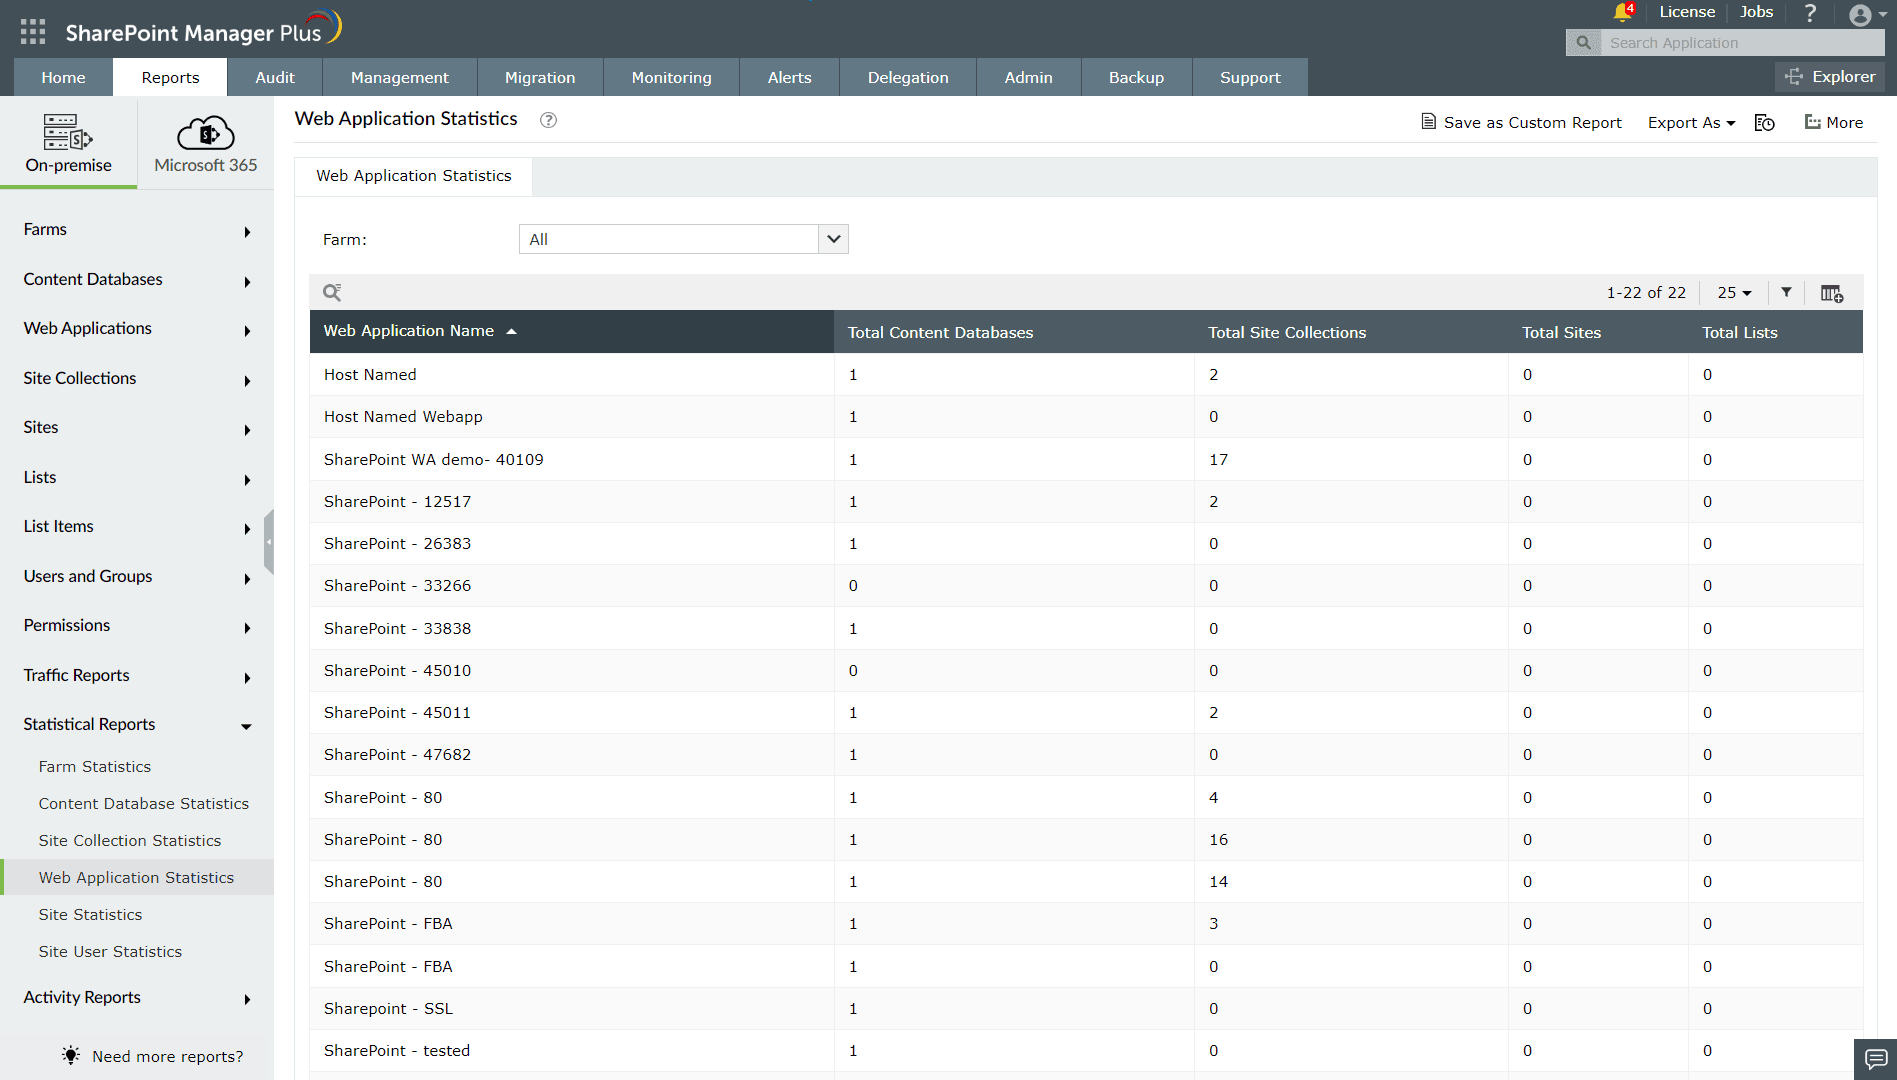Click the help question mark in header
This screenshot has height=1080, width=1897.
pyautogui.click(x=1810, y=13)
